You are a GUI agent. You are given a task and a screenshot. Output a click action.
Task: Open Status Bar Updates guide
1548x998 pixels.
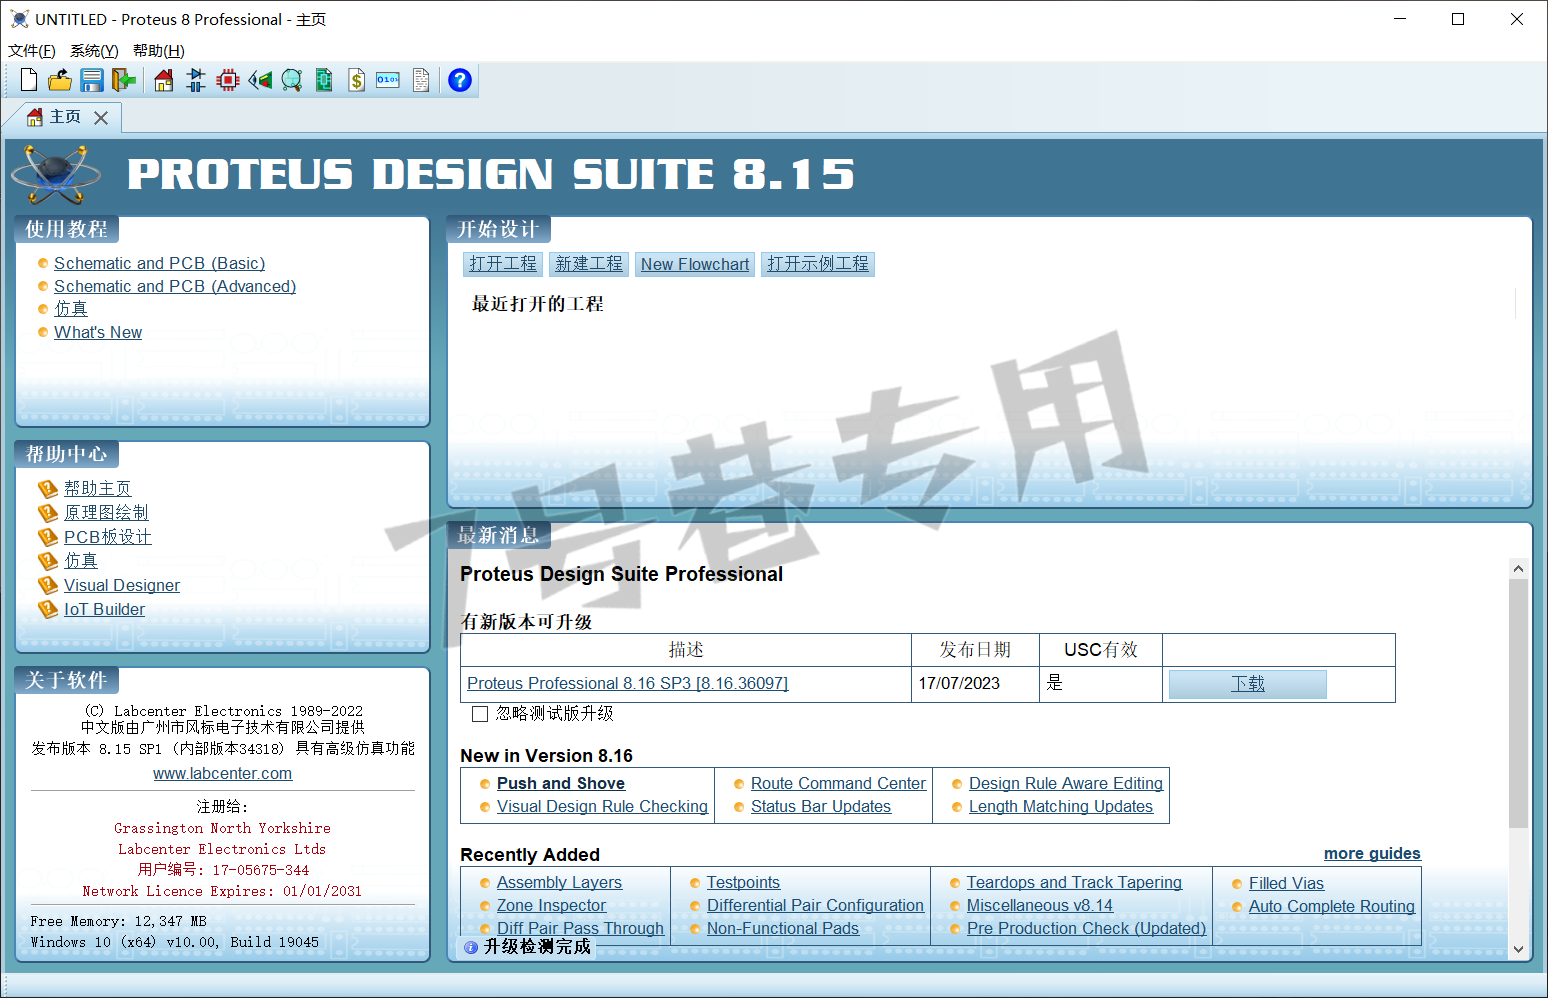(821, 806)
